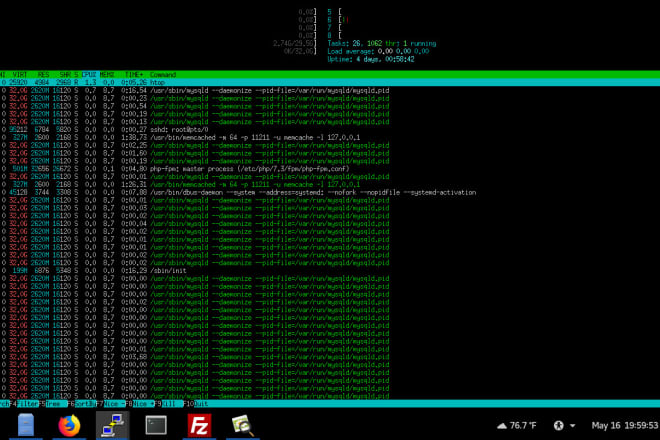Click the CPU 6 usage meter
The height and width of the screenshot is (440, 660).
[338, 20]
